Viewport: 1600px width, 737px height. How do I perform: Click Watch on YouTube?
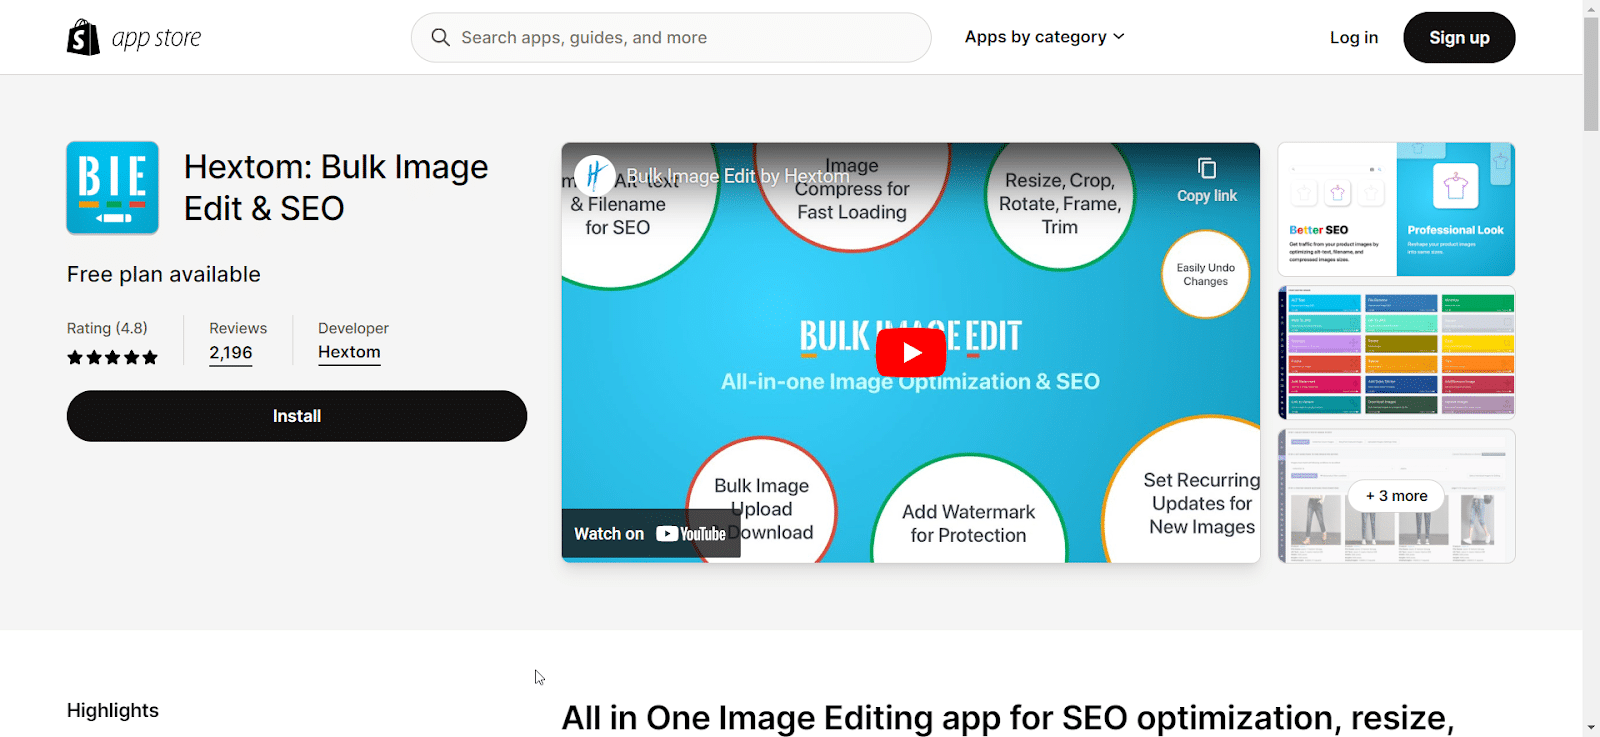pos(650,534)
